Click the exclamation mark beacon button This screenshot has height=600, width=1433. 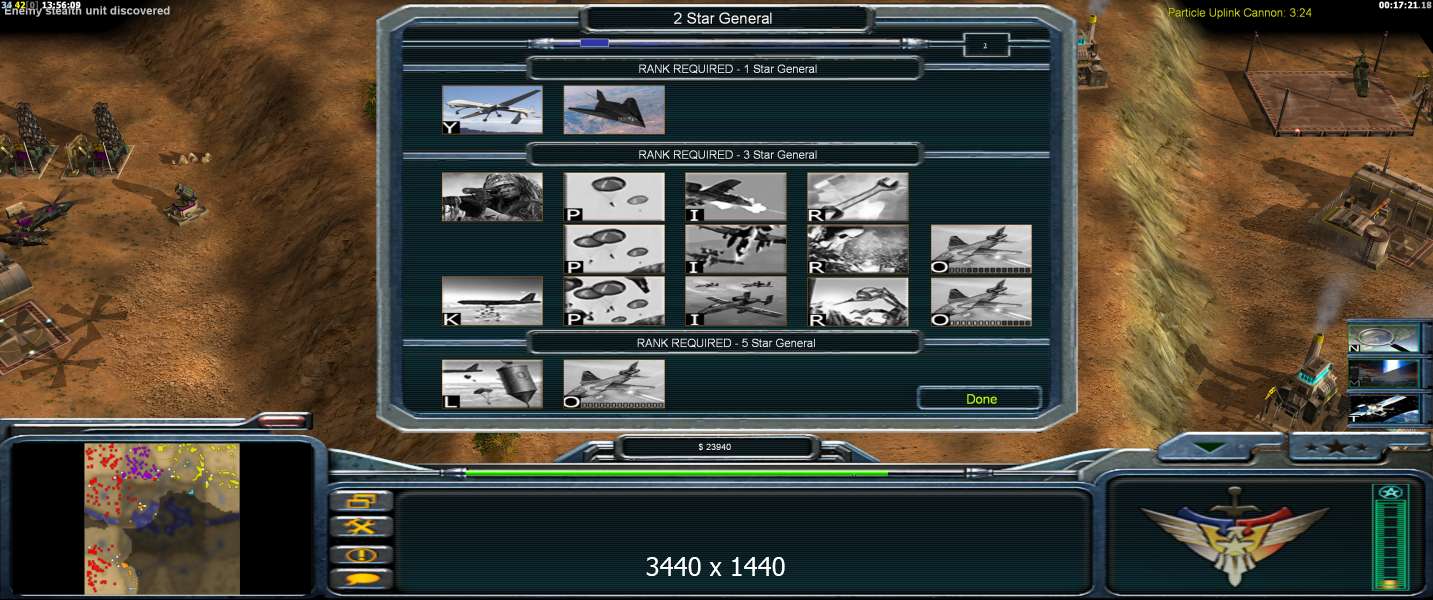point(361,554)
